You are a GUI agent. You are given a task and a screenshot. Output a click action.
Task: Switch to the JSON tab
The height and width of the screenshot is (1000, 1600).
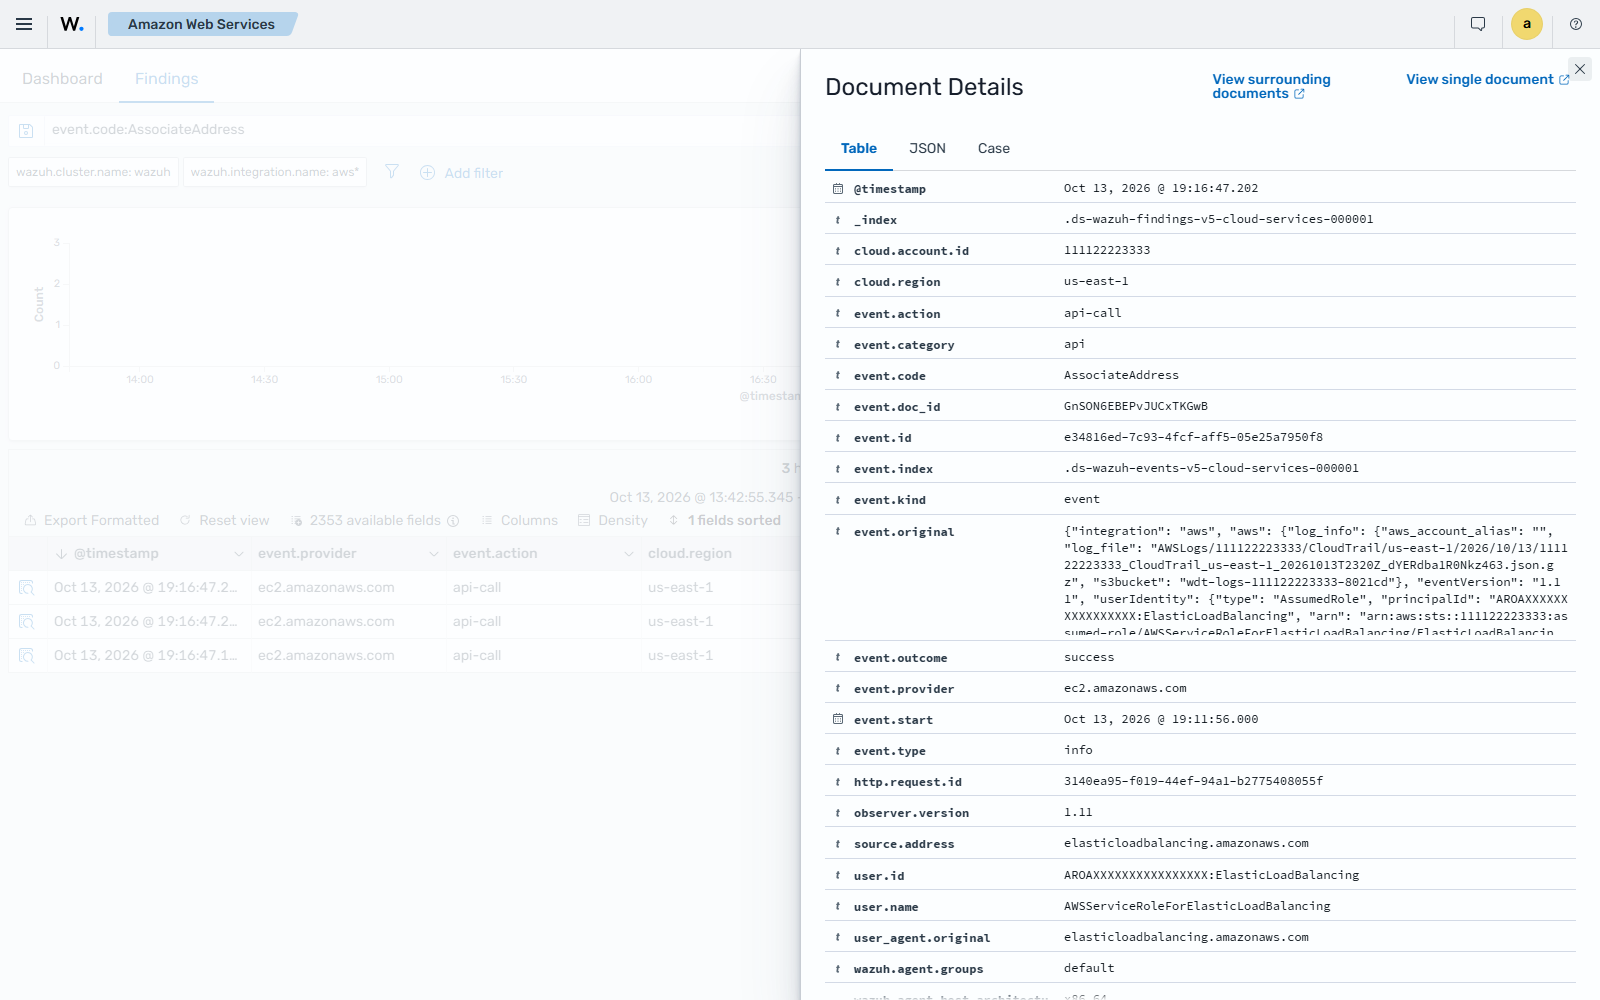pyautogui.click(x=927, y=148)
